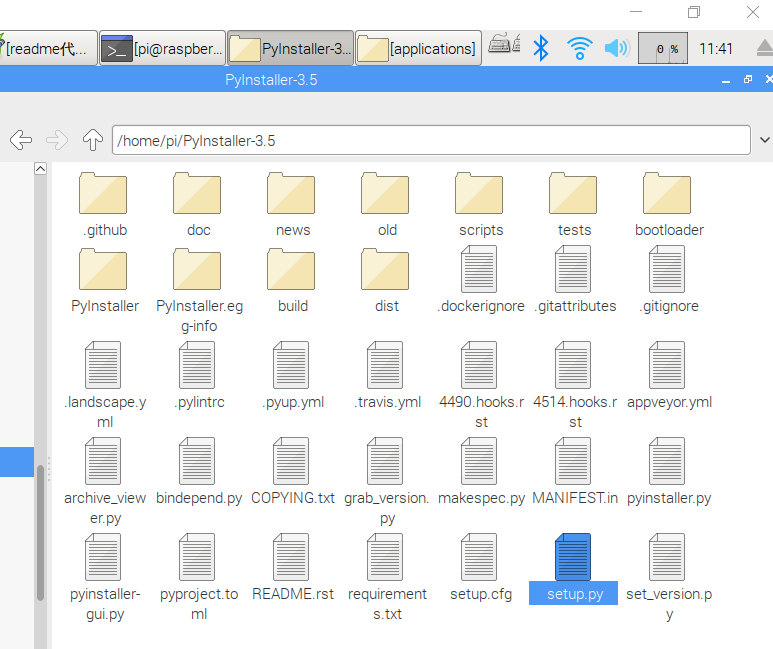Select the setup.cfg file
Screen dimensions: 773x649
(480, 568)
